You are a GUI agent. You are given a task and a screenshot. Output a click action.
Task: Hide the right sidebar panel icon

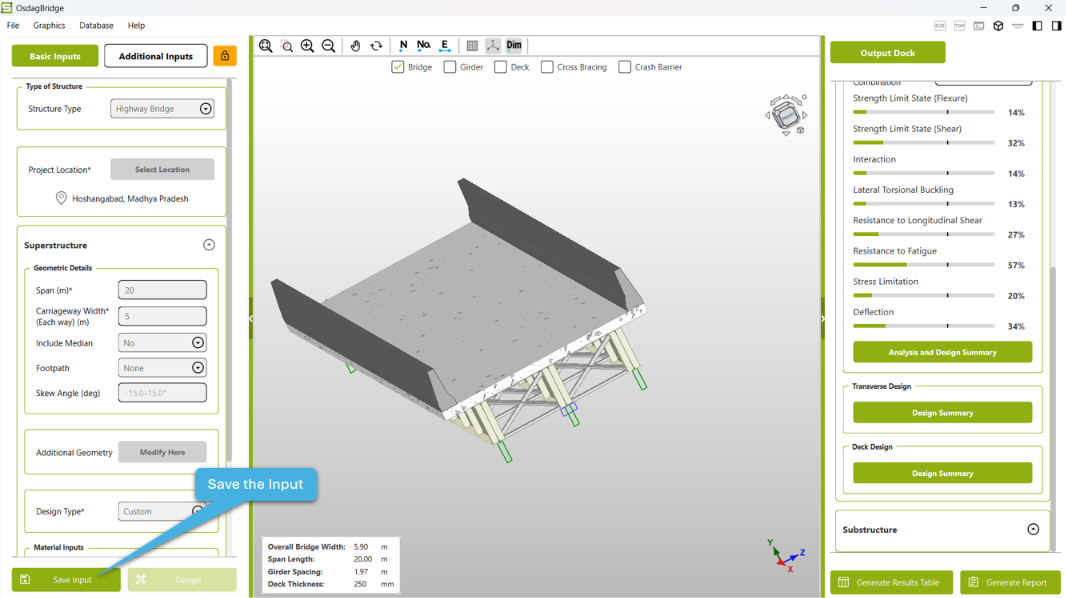click(1056, 26)
